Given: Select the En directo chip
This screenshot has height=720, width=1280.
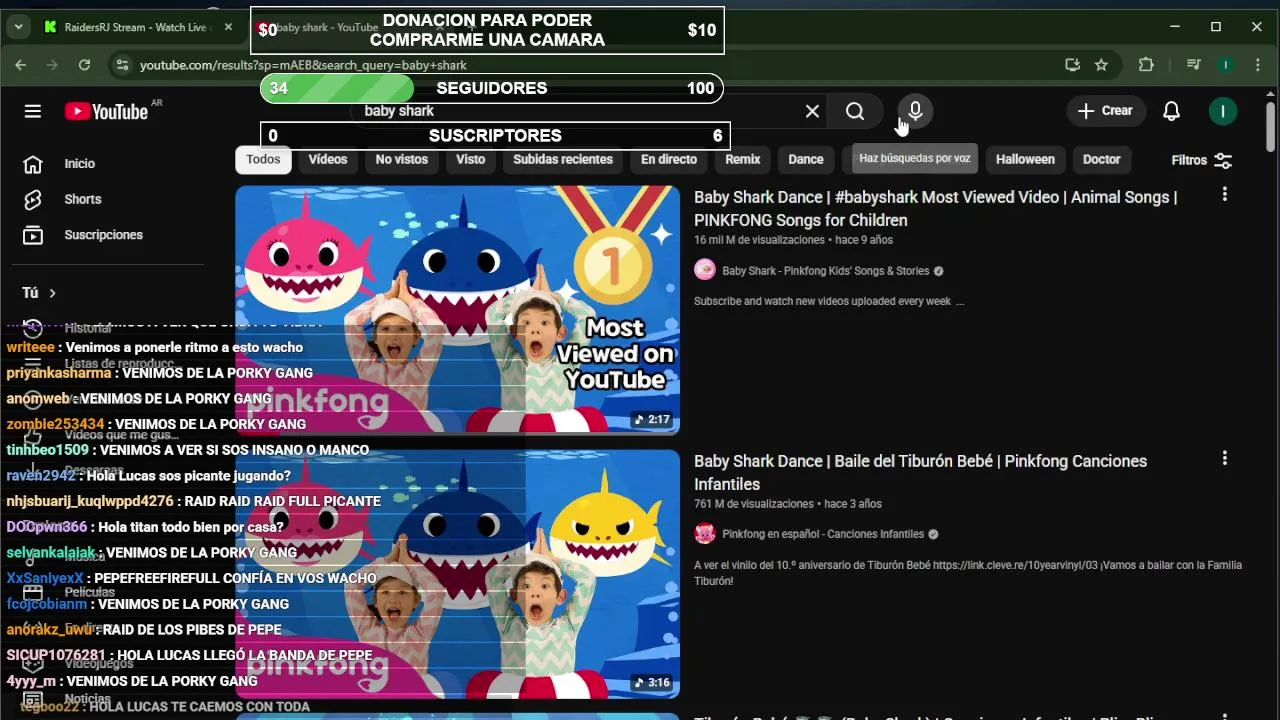Looking at the screenshot, I should [669, 159].
